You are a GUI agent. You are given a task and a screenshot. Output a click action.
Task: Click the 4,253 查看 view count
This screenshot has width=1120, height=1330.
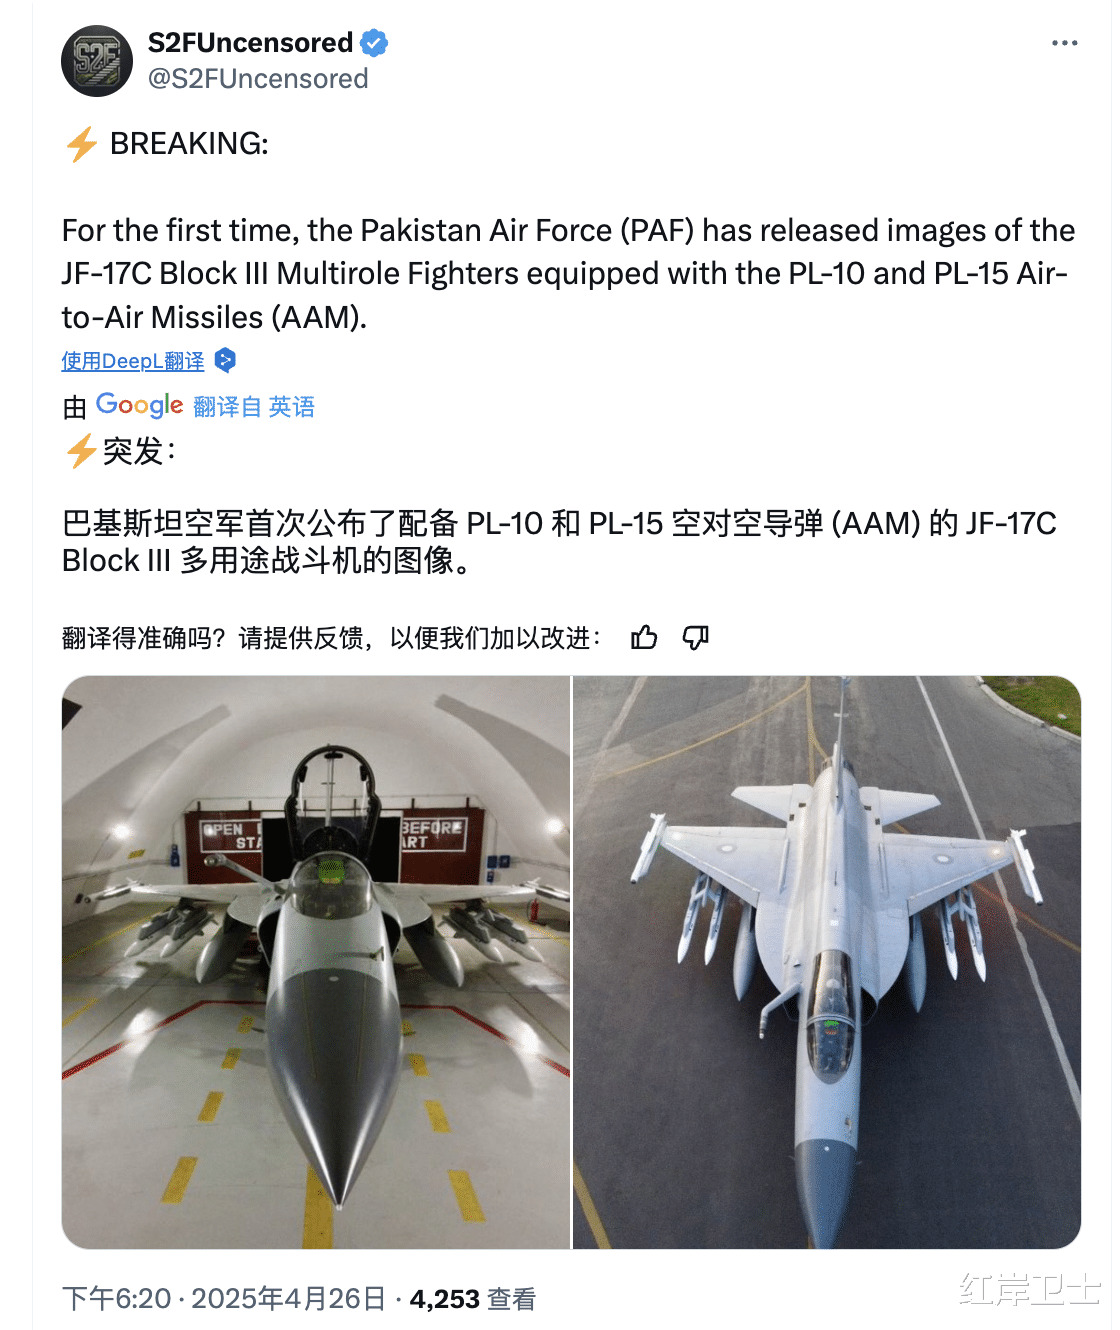tap(473, 1298)
